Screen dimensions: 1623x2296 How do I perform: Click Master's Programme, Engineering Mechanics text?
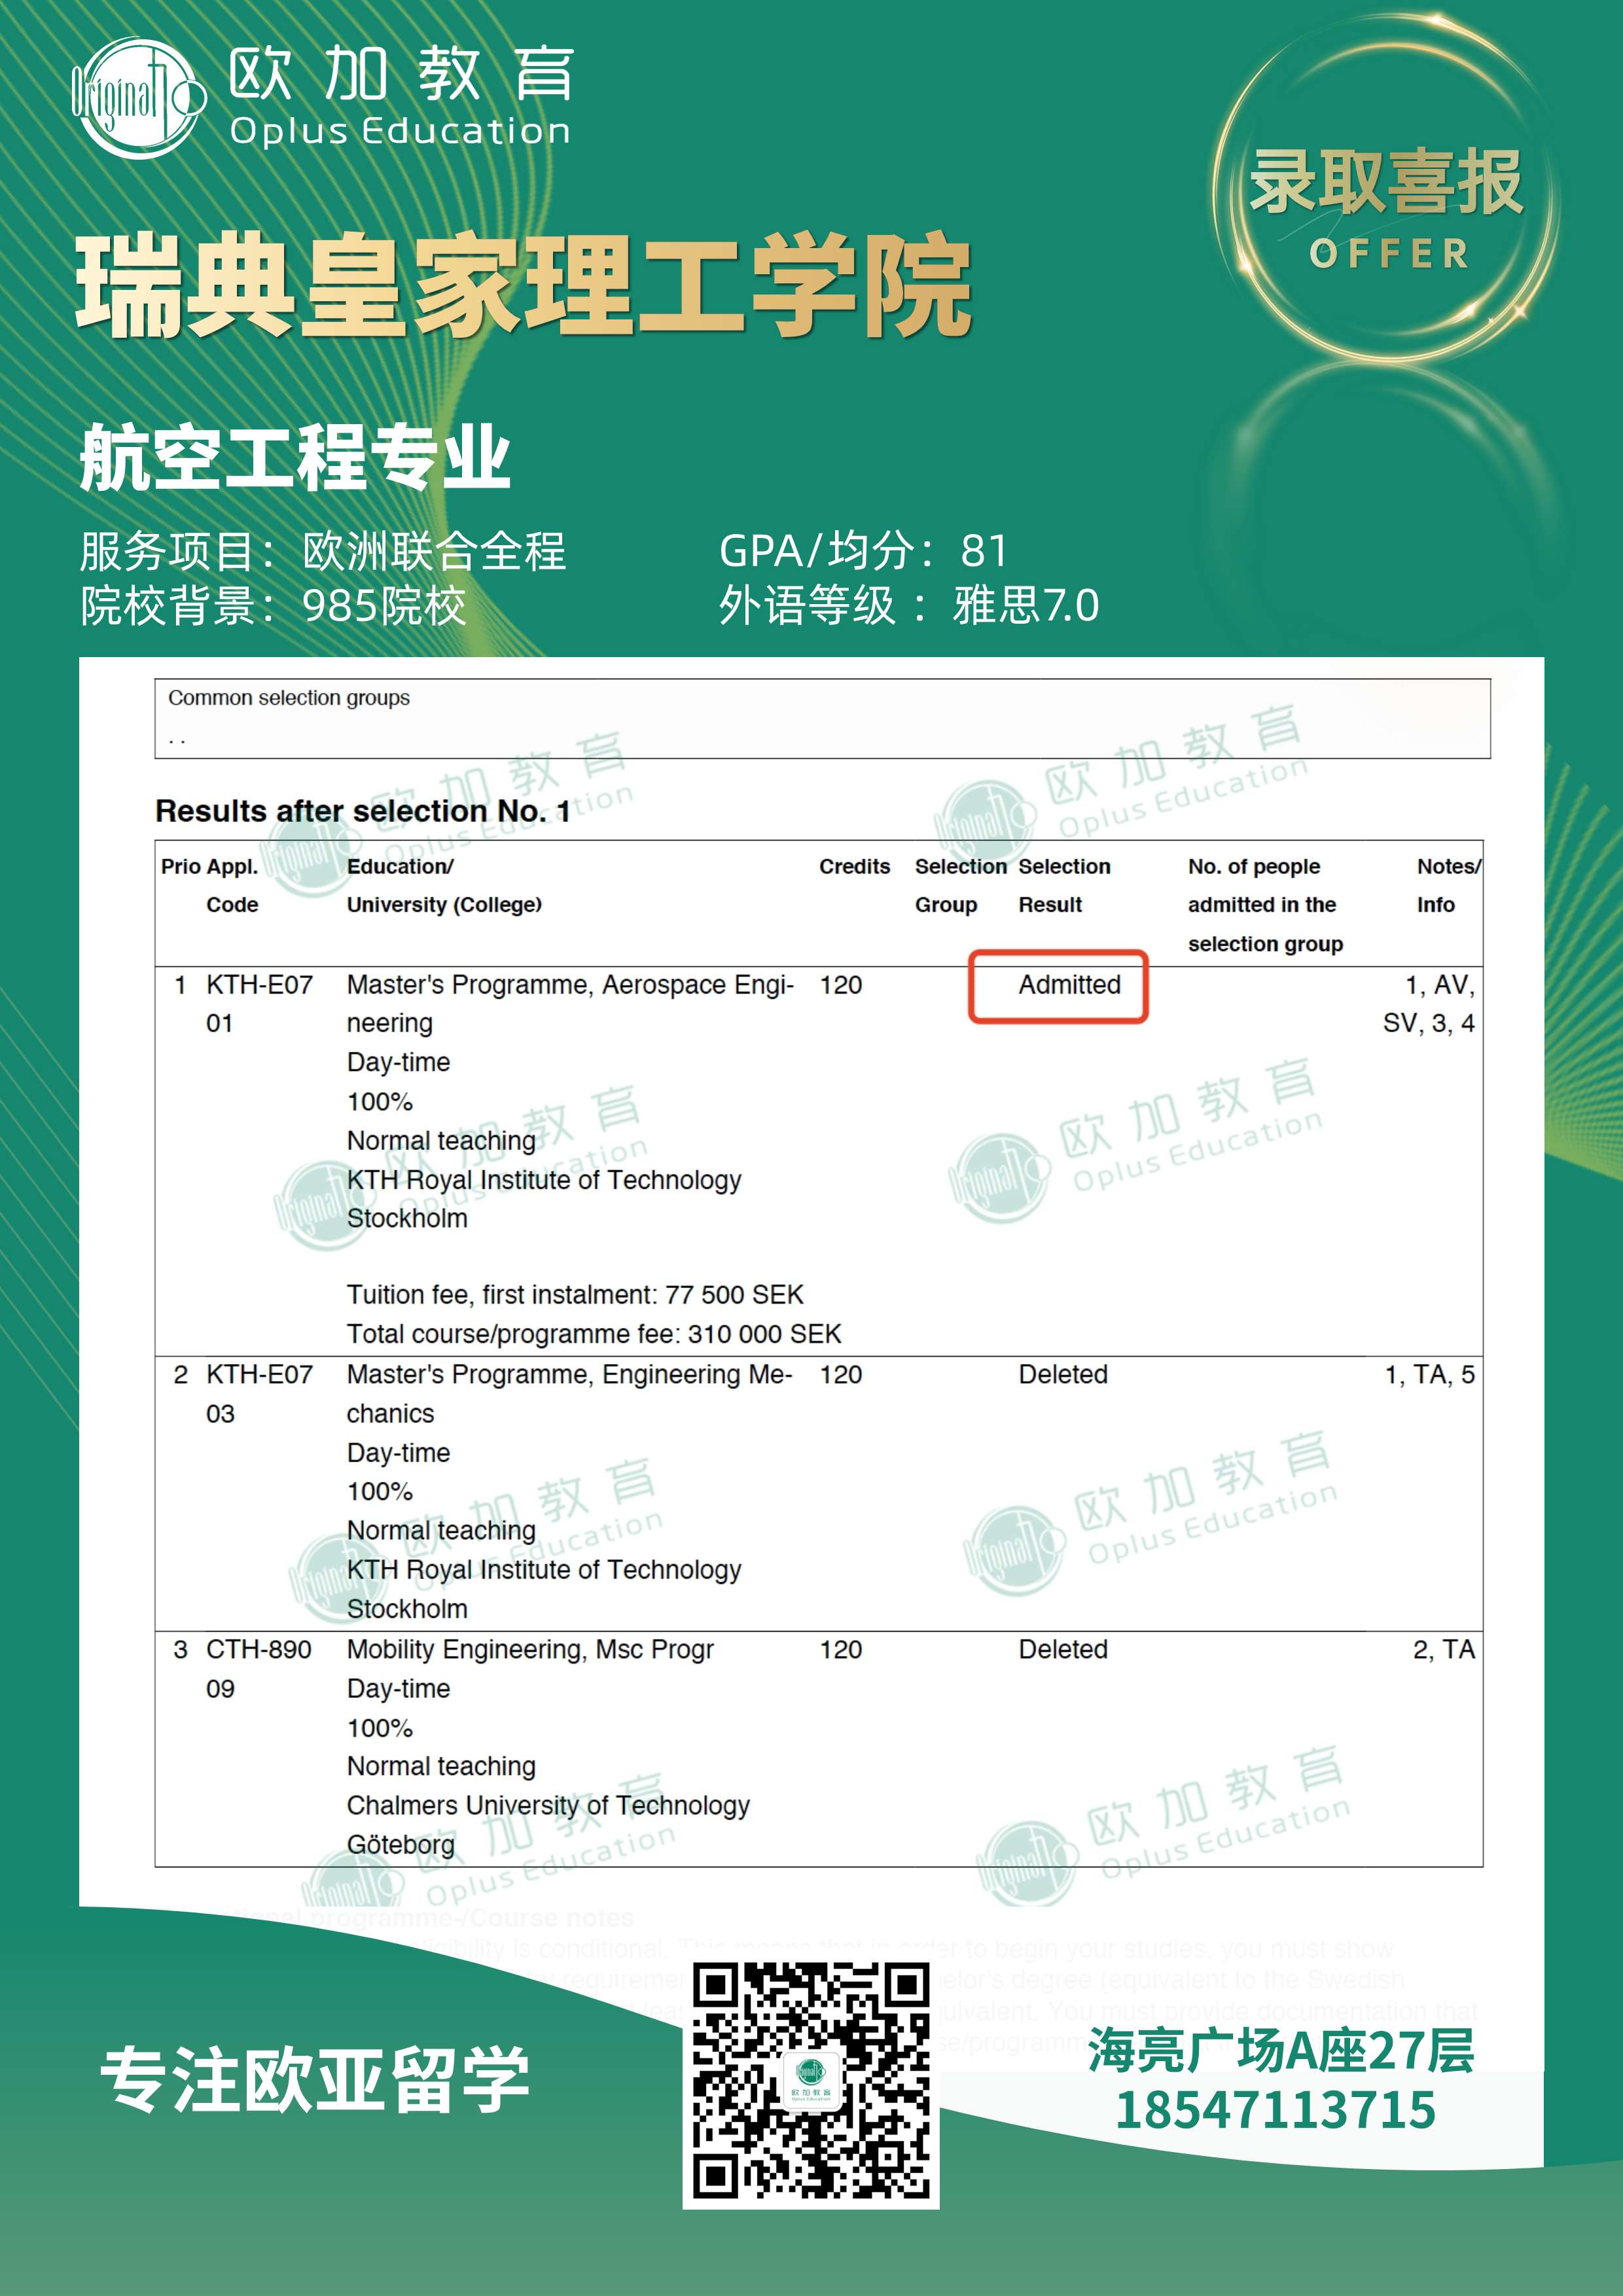click(x=569, y=1394)
